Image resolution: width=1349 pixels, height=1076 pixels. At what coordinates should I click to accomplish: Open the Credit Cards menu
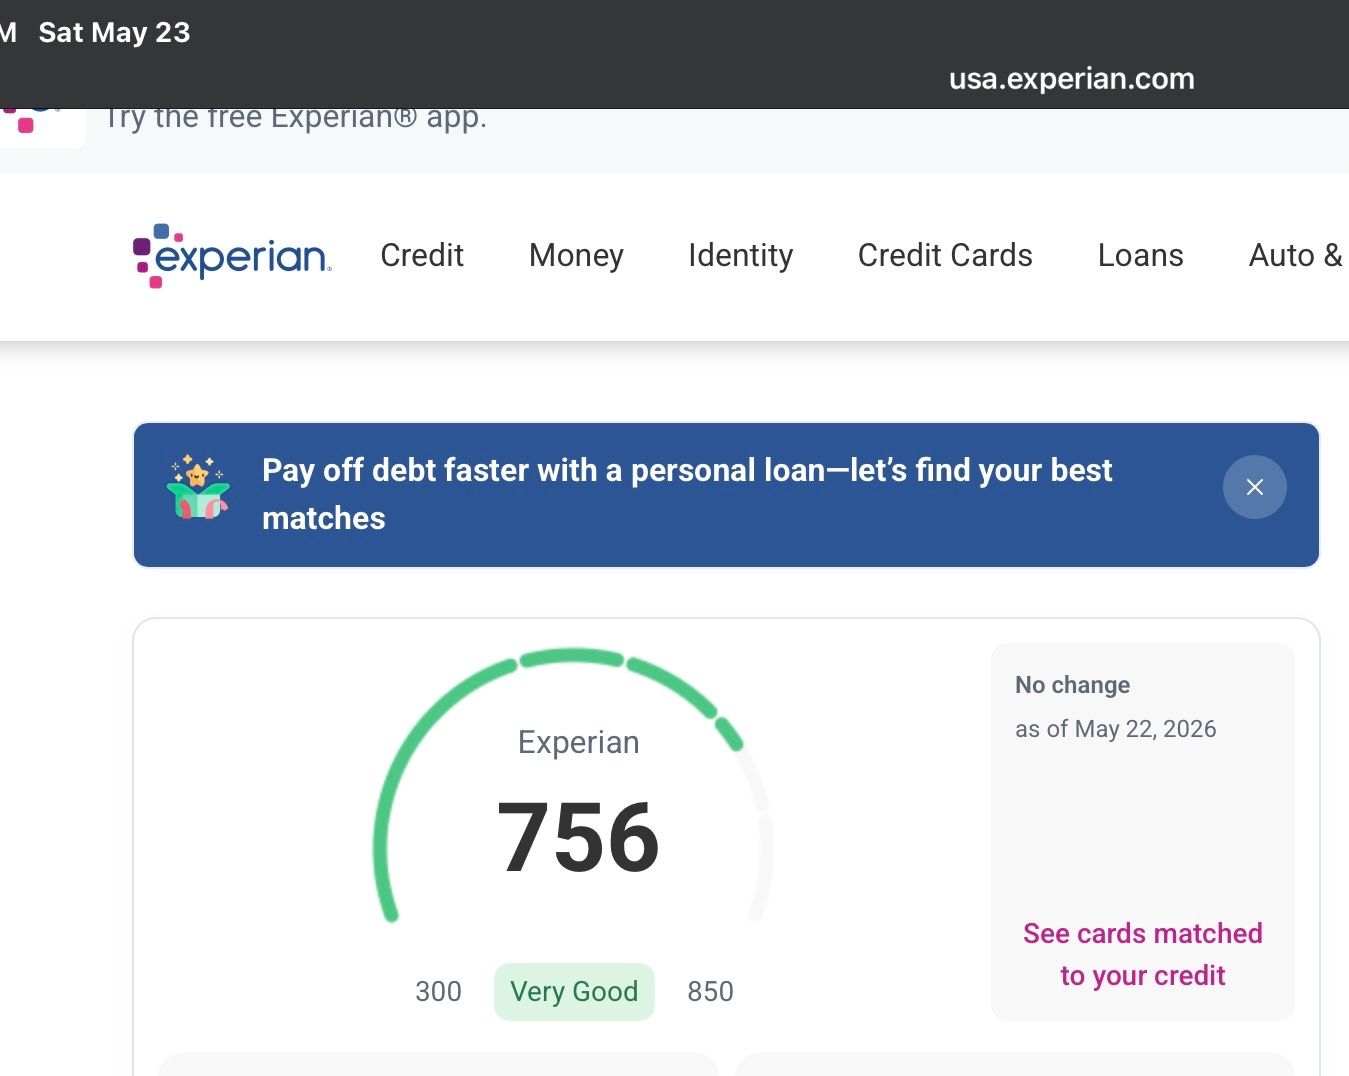pyautogui.click(x=945, y=255)
